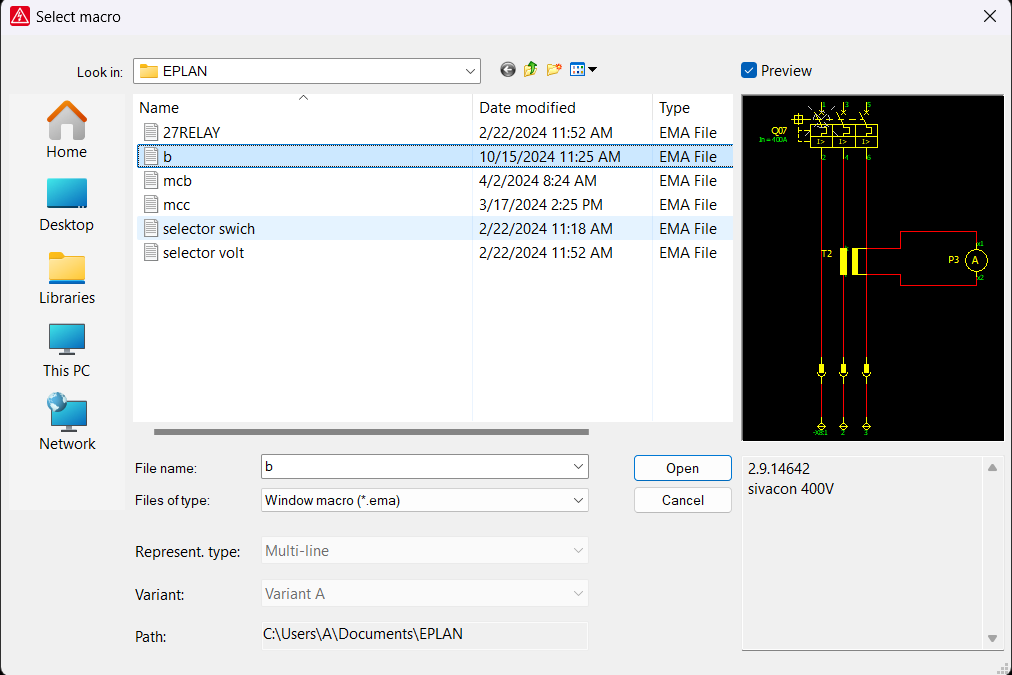
Task: Open This PC in the places bar
Action: 66,350
